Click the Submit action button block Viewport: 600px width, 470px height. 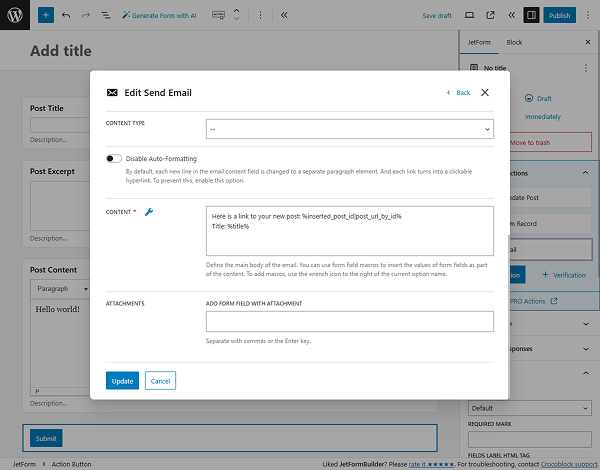tap(46, 438)
